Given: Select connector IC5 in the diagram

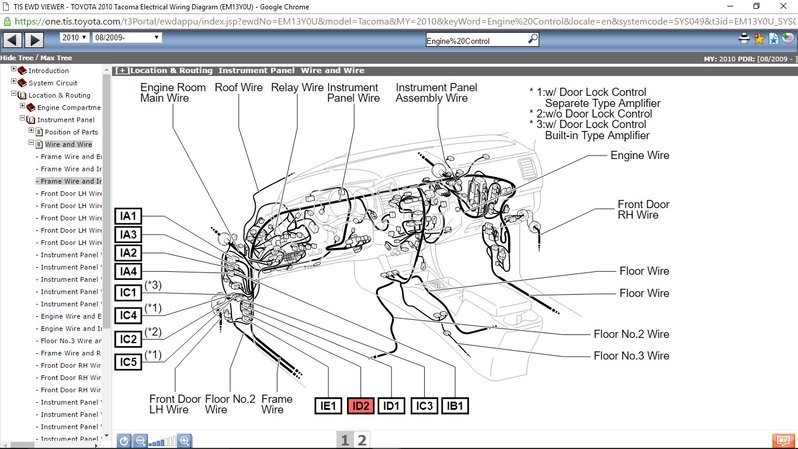Looking at the screenshot, I should pos(128,362).
